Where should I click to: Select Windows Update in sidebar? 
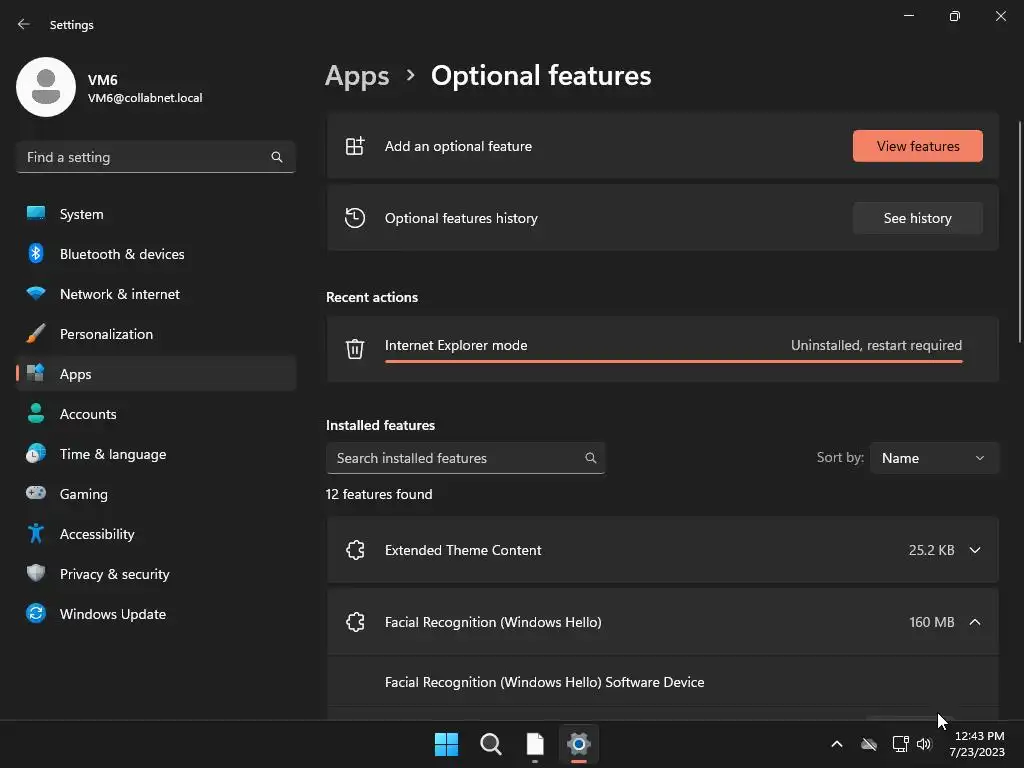[x=112, y=614]
